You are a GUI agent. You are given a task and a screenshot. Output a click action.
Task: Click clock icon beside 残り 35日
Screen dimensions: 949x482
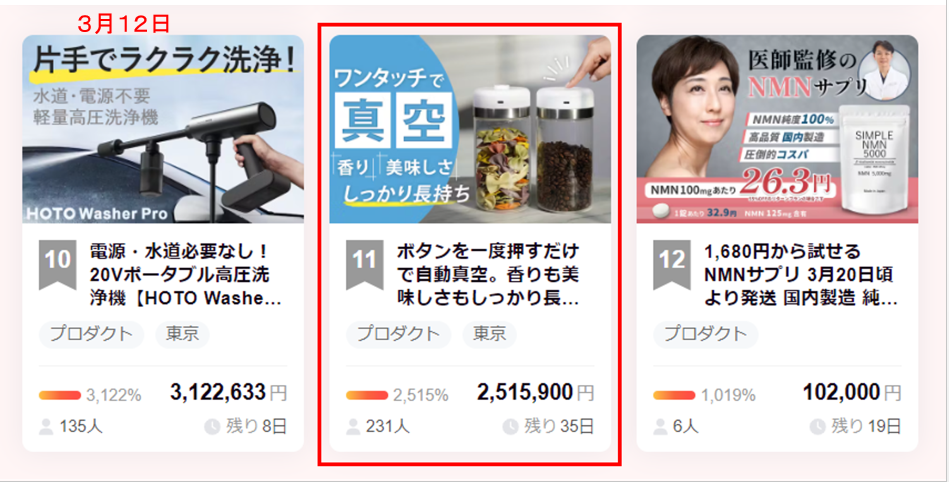click(x=510, y=426)
